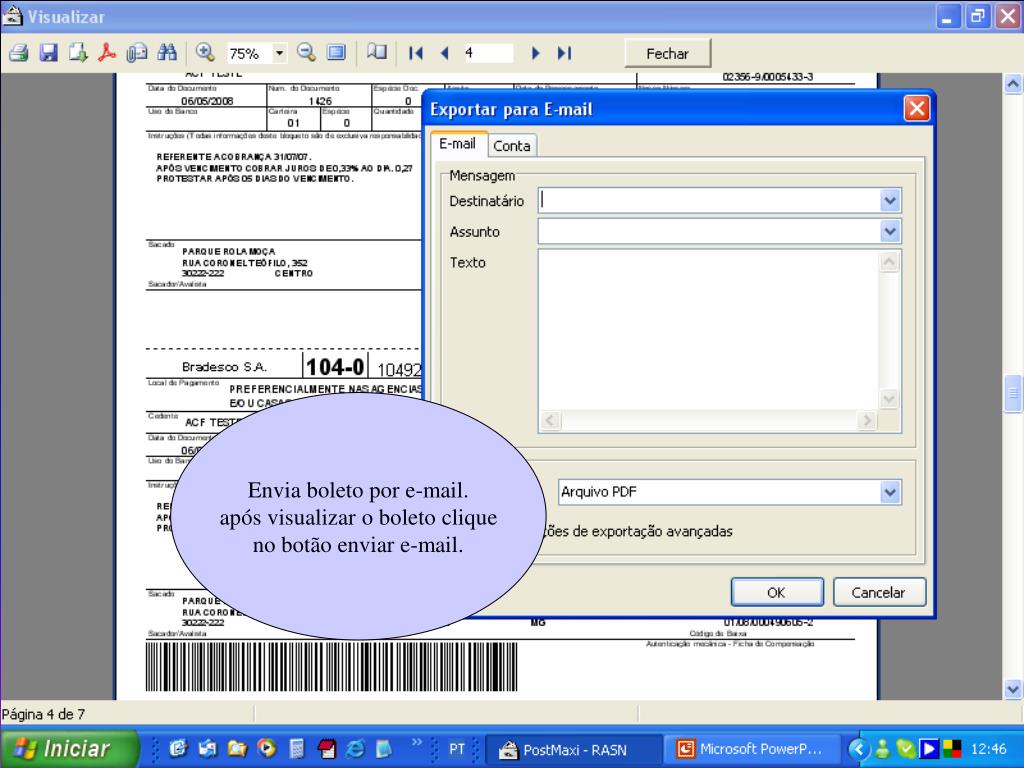This screenshot has height=768, width=1024.
Task: Click the taskbar clock showing 12:46
Action: [x=989, y=749]
